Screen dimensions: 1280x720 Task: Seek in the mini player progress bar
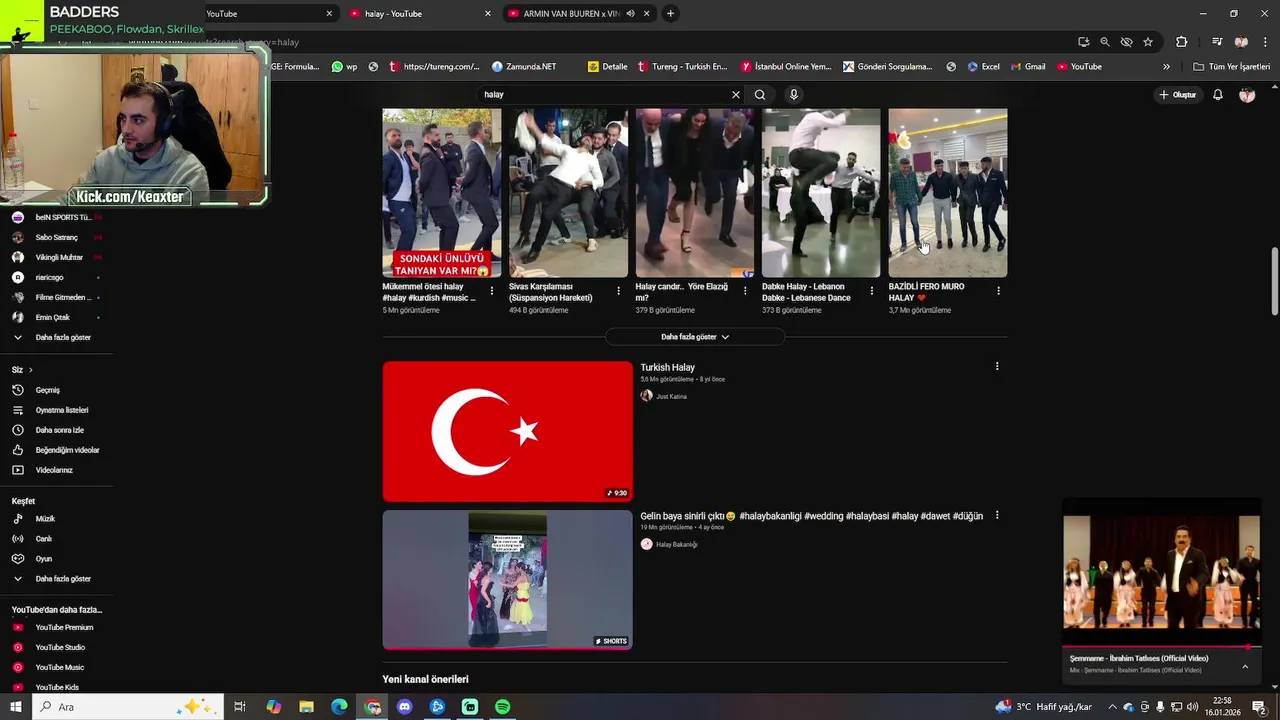pyautogui.click(x=1161, y=647)
